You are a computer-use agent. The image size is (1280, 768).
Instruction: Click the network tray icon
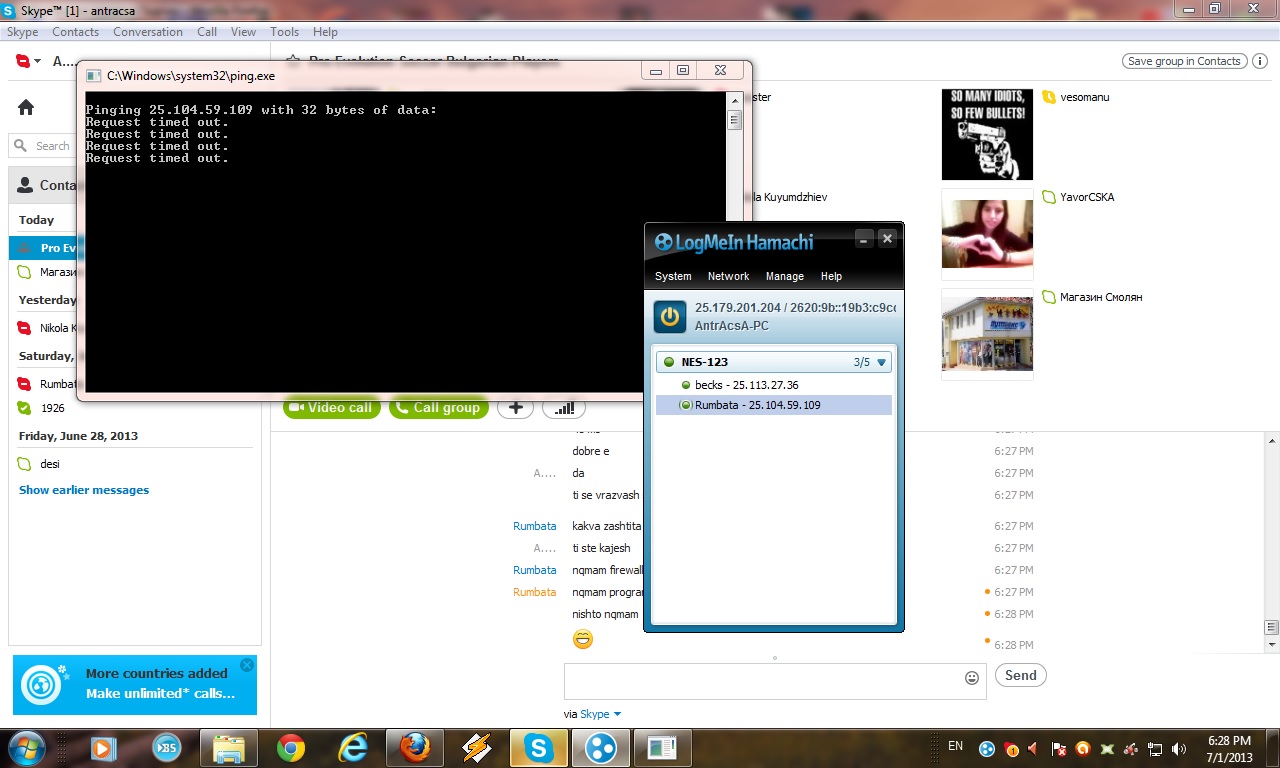coord(1155,748)
